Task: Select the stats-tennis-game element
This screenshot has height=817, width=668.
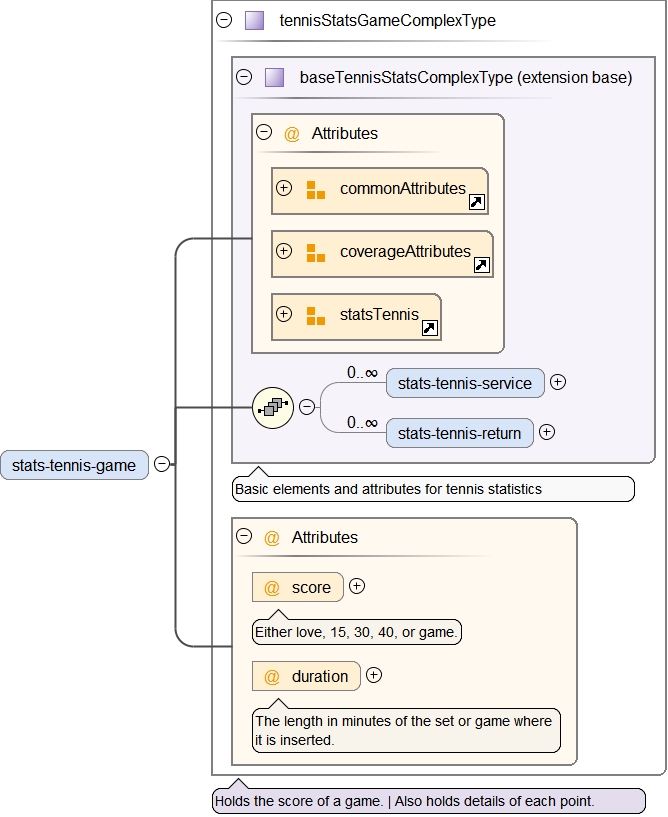Action: click(74, 465)
